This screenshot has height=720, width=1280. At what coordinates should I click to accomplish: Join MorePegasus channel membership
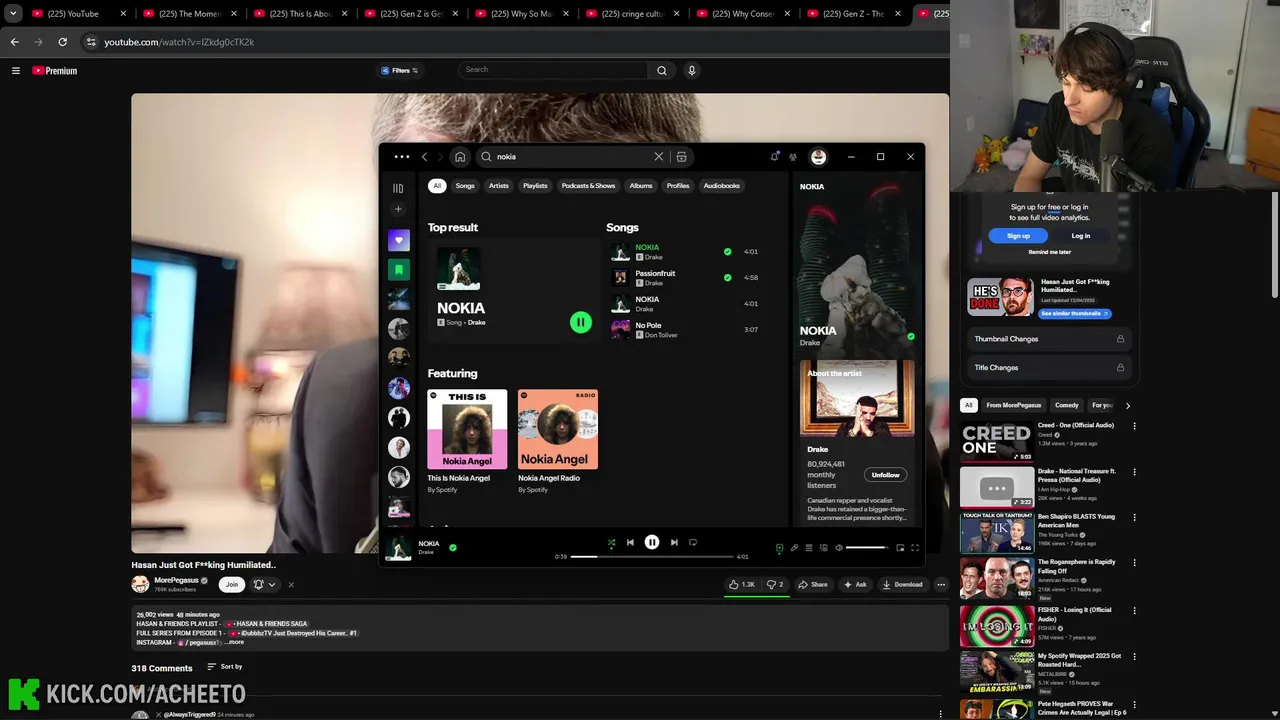[x=232, y=584]
